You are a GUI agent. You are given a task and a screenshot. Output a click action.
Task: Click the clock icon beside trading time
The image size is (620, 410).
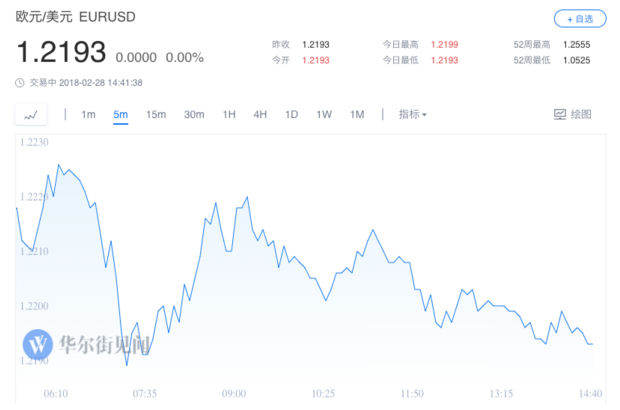pos(20,83)
